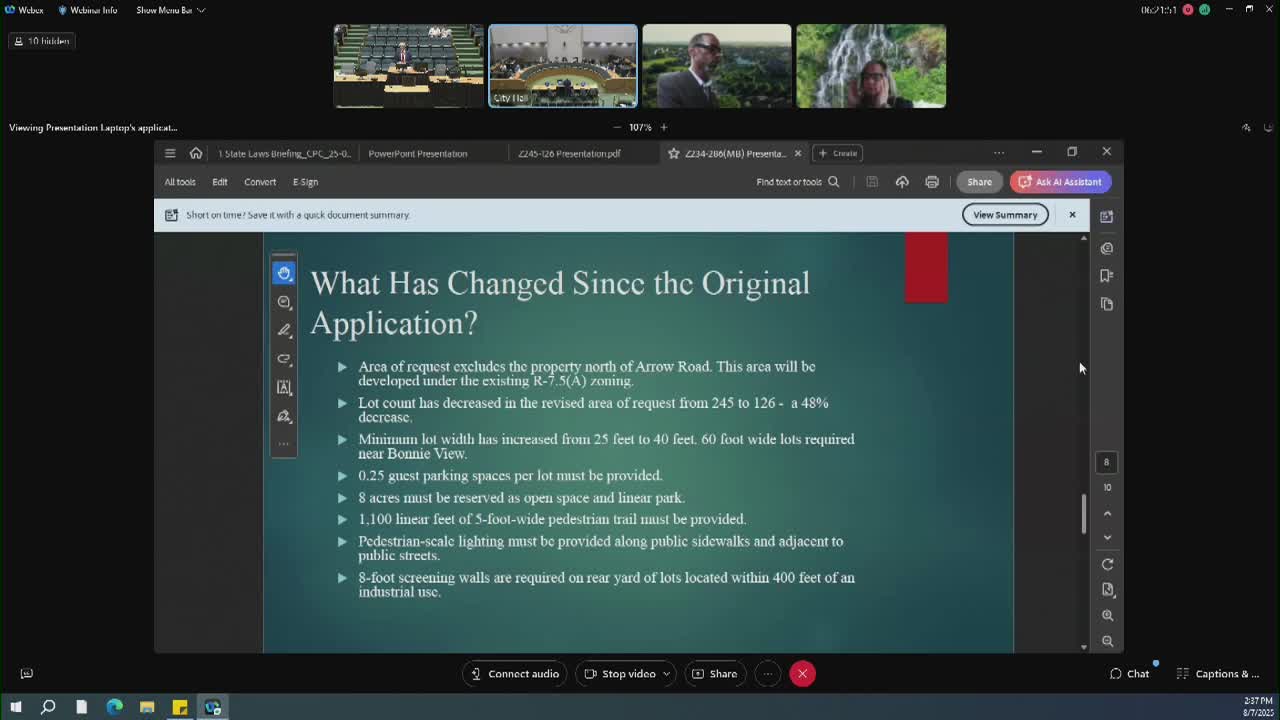Open the sign tool in quick toolbar
Viewport: 1280px width, 720px height.
[284, 416]
